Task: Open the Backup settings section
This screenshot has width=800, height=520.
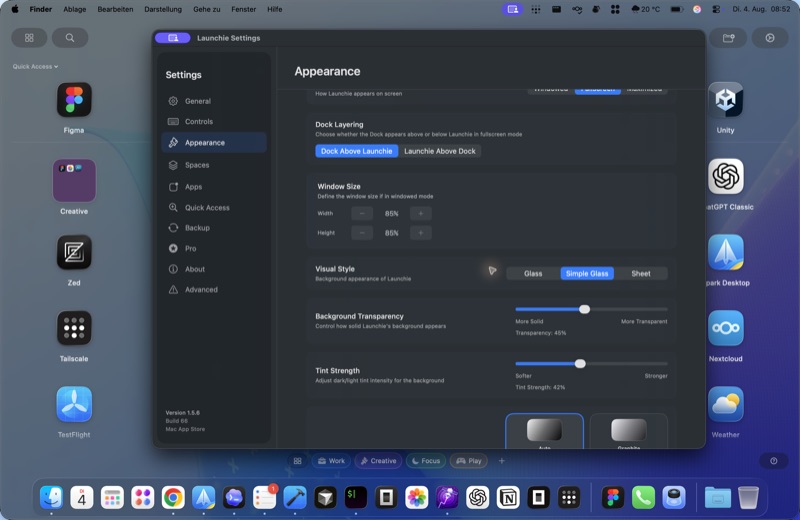Action: pyautogui.click(x=214, y=228)
